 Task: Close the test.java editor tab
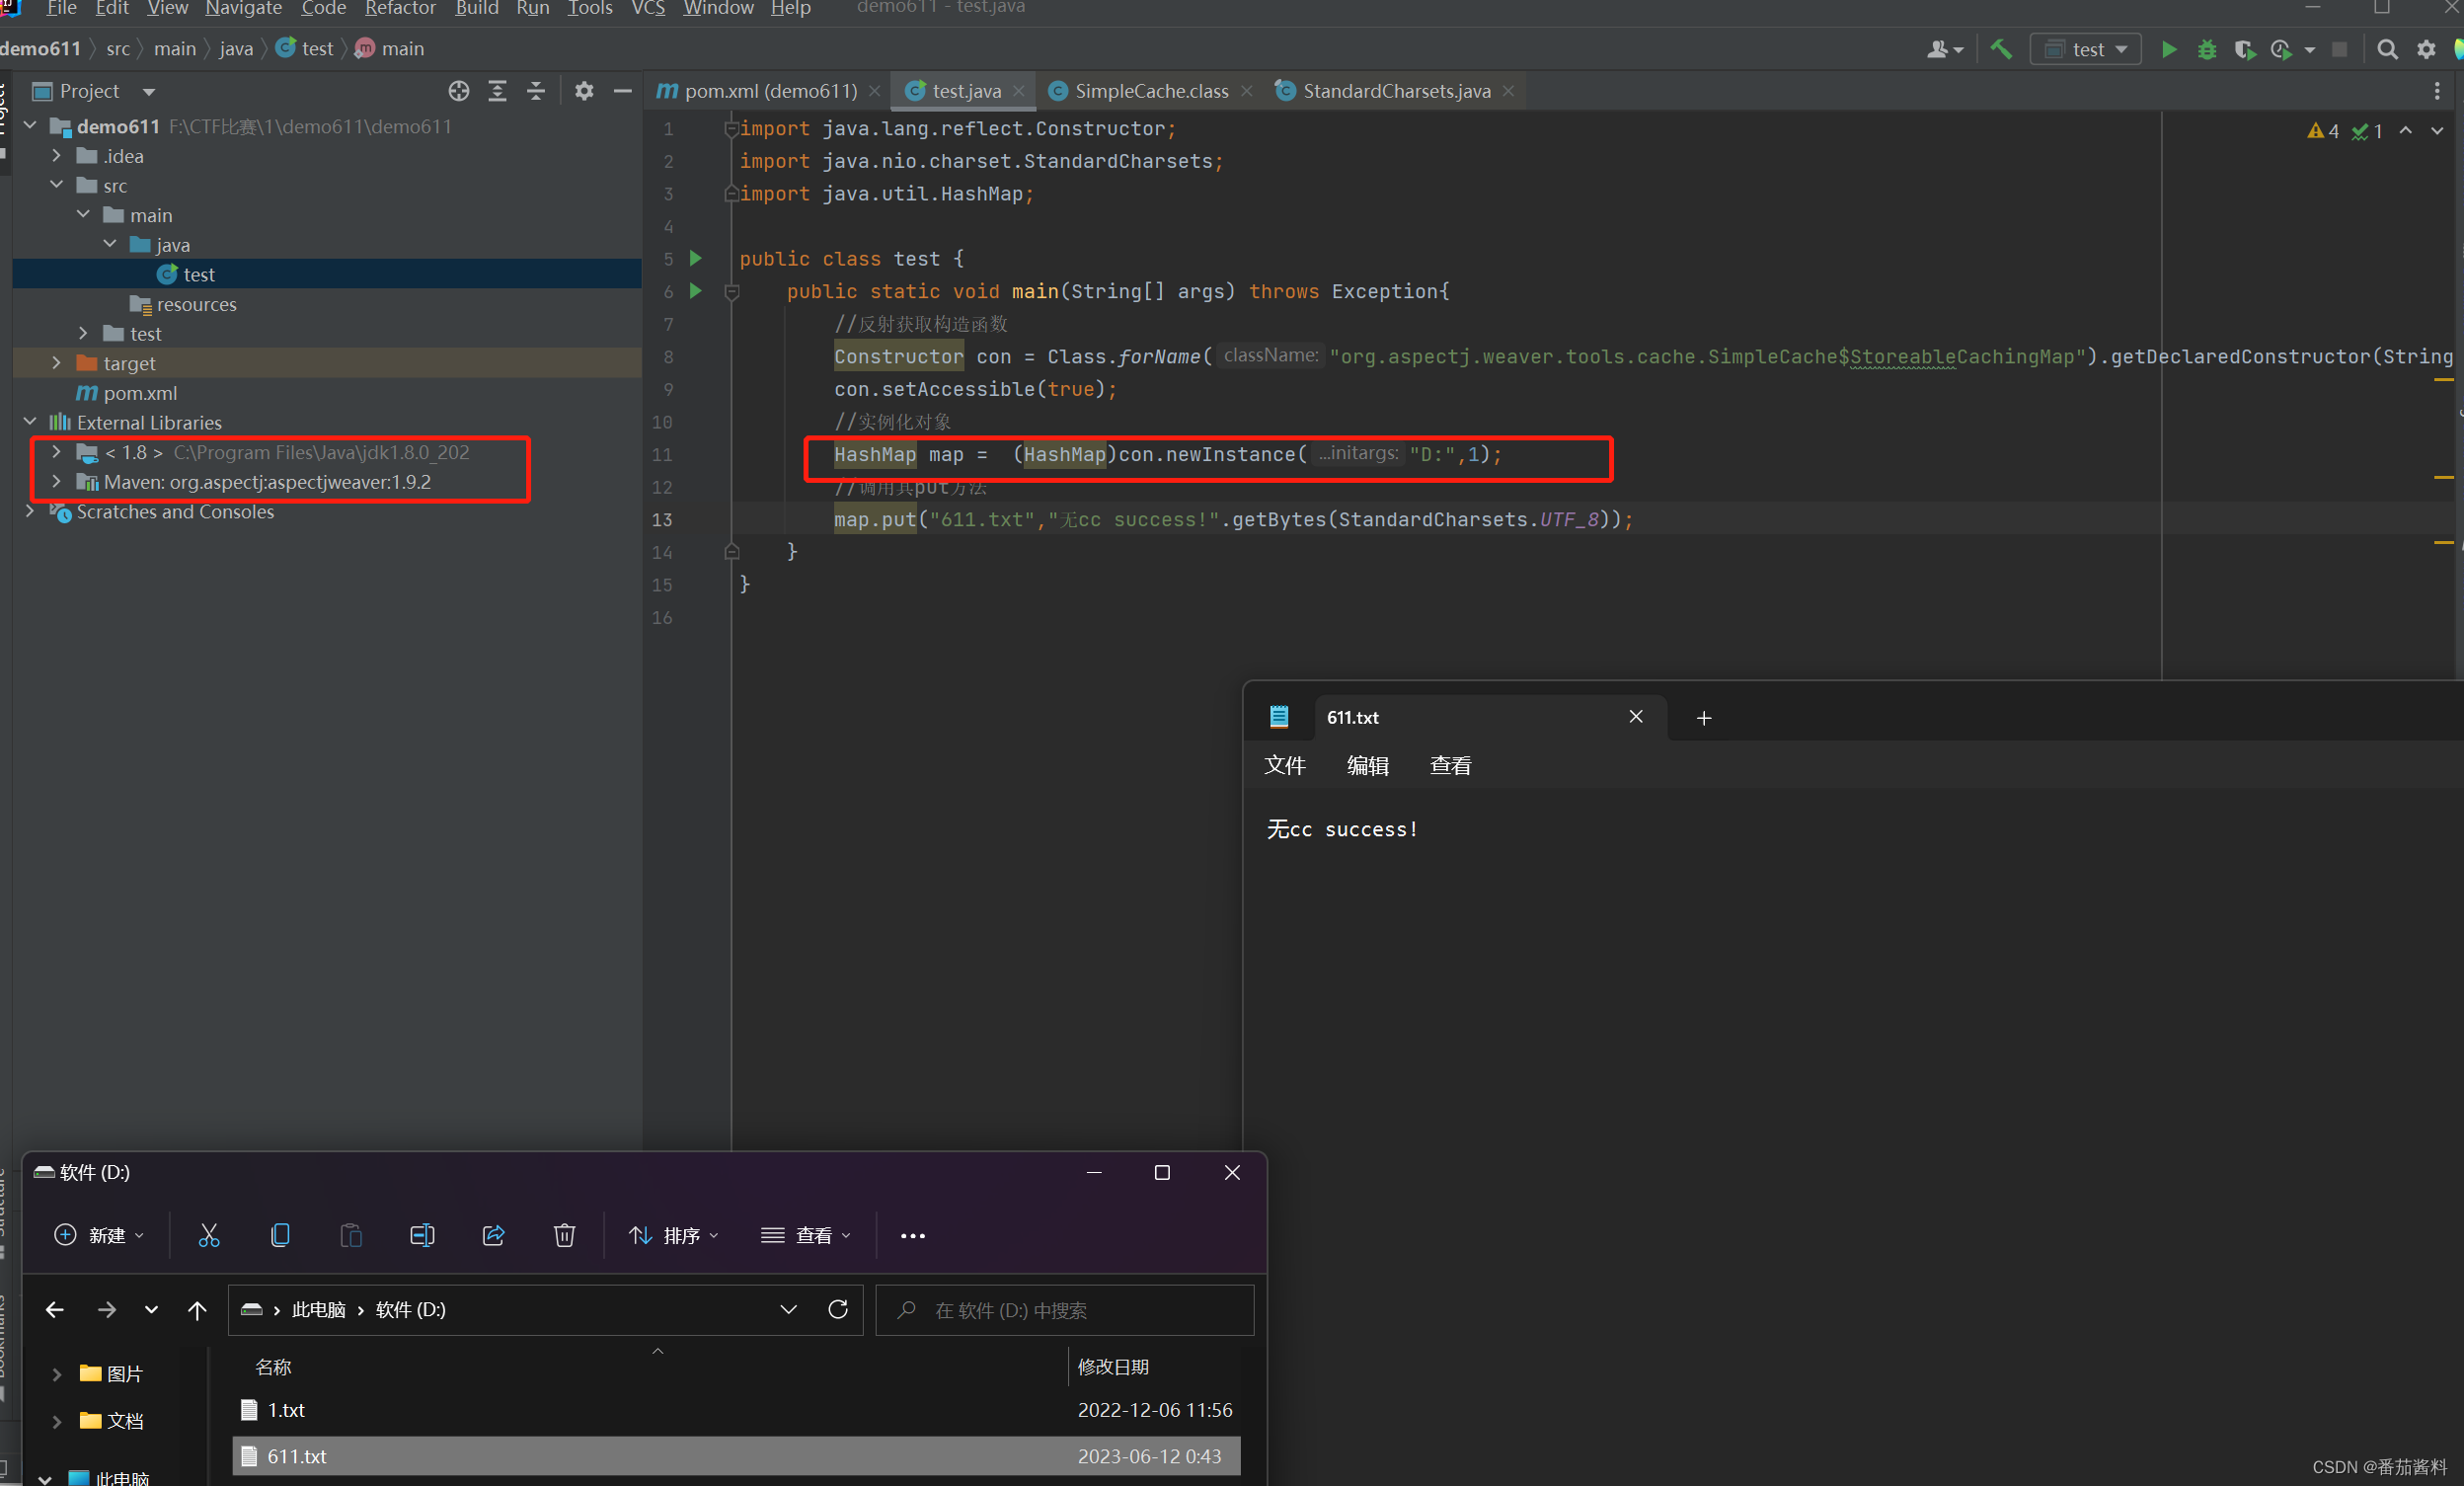1018,91
